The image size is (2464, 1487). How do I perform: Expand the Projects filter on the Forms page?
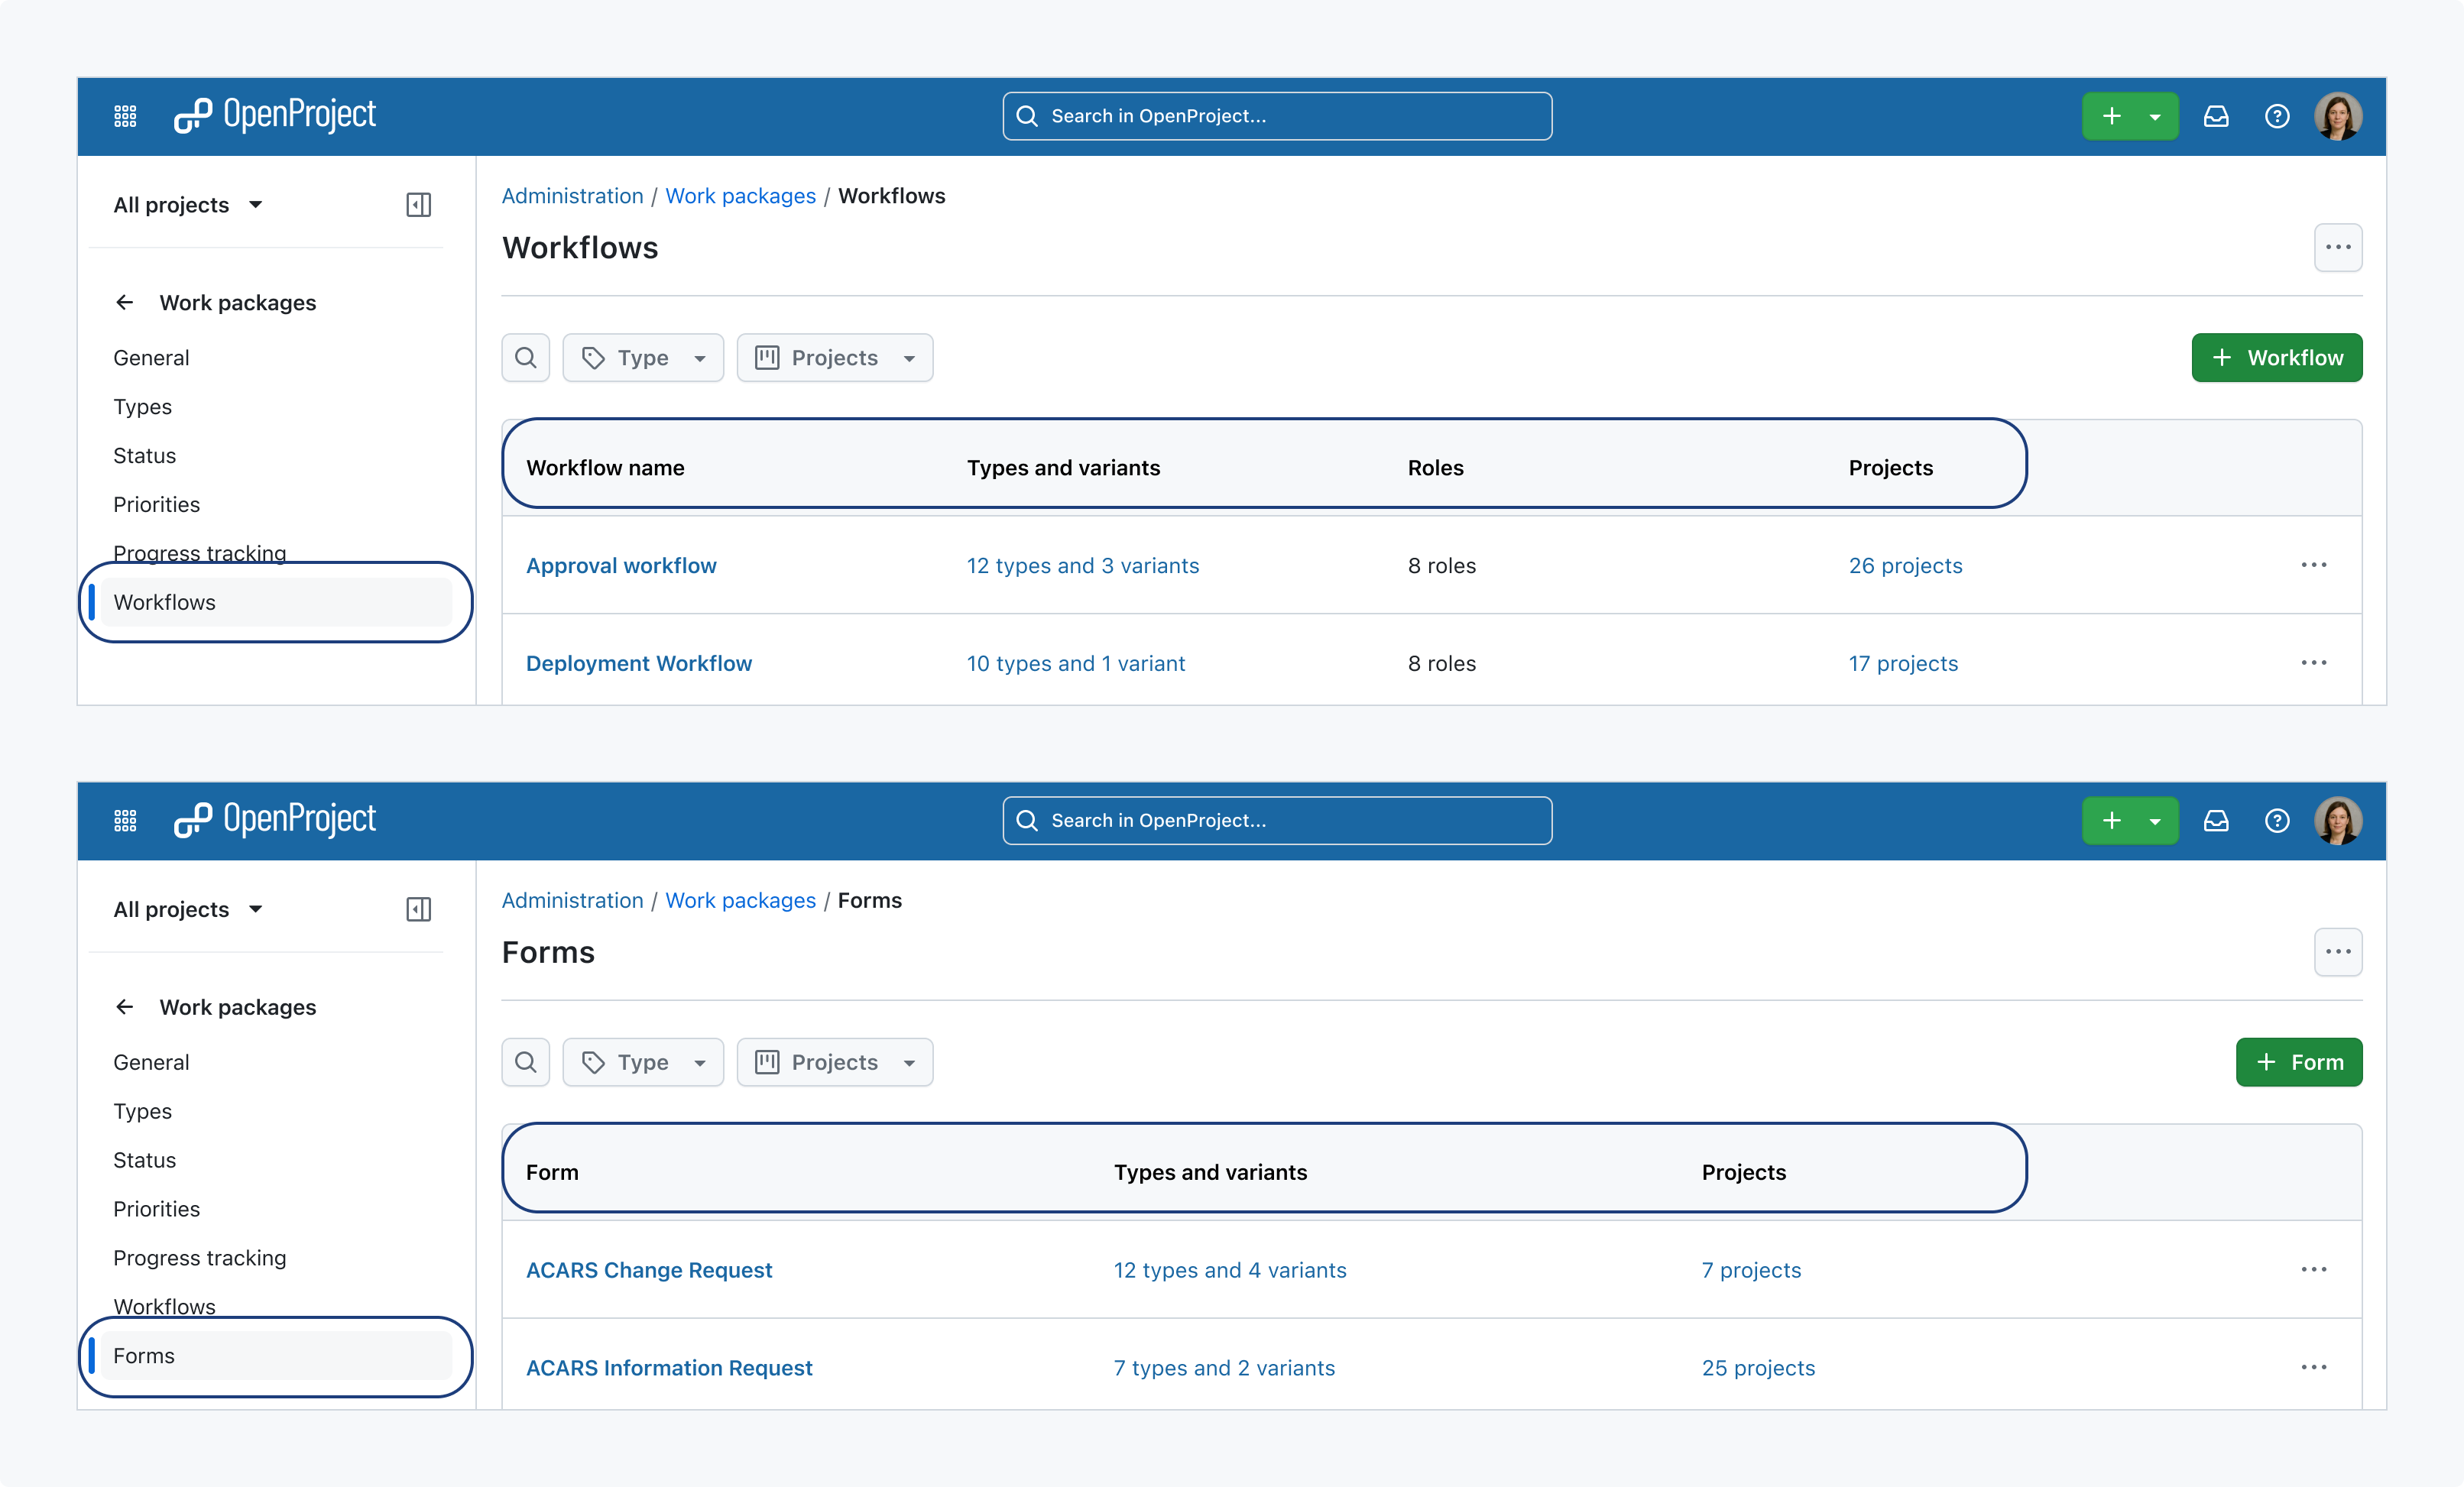[835, 1062]
